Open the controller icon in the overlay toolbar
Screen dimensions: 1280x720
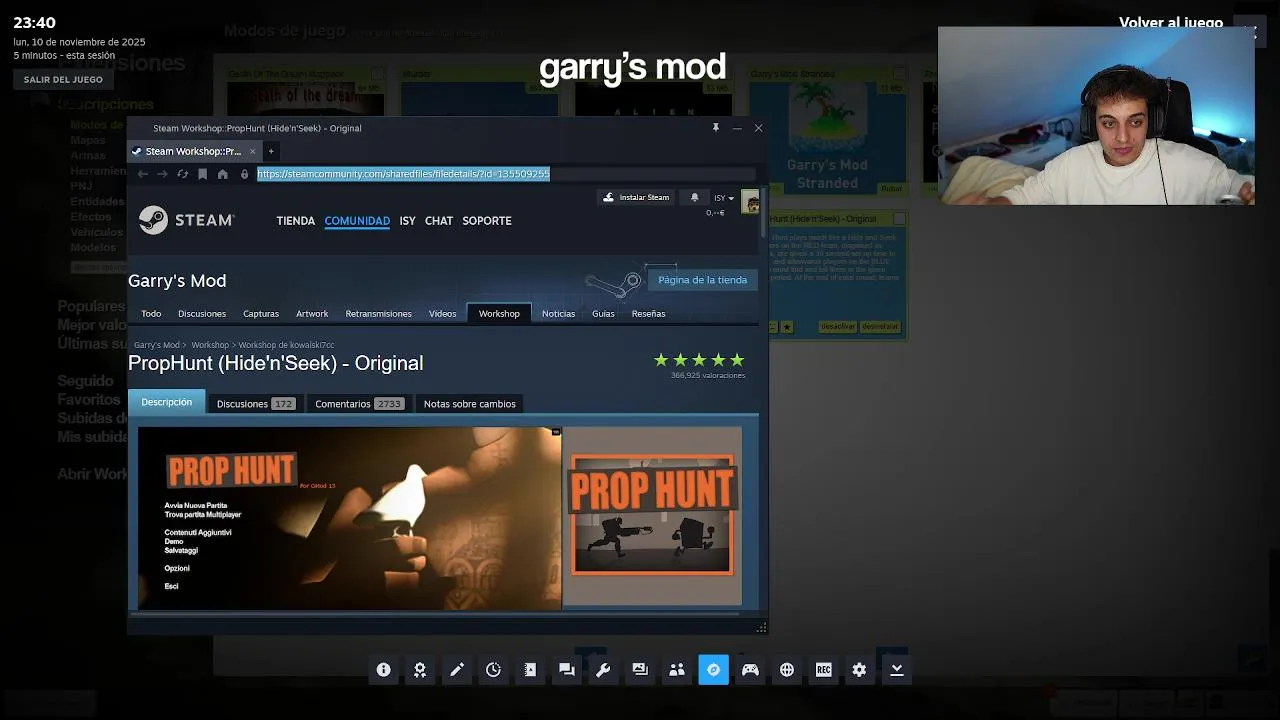750,670
